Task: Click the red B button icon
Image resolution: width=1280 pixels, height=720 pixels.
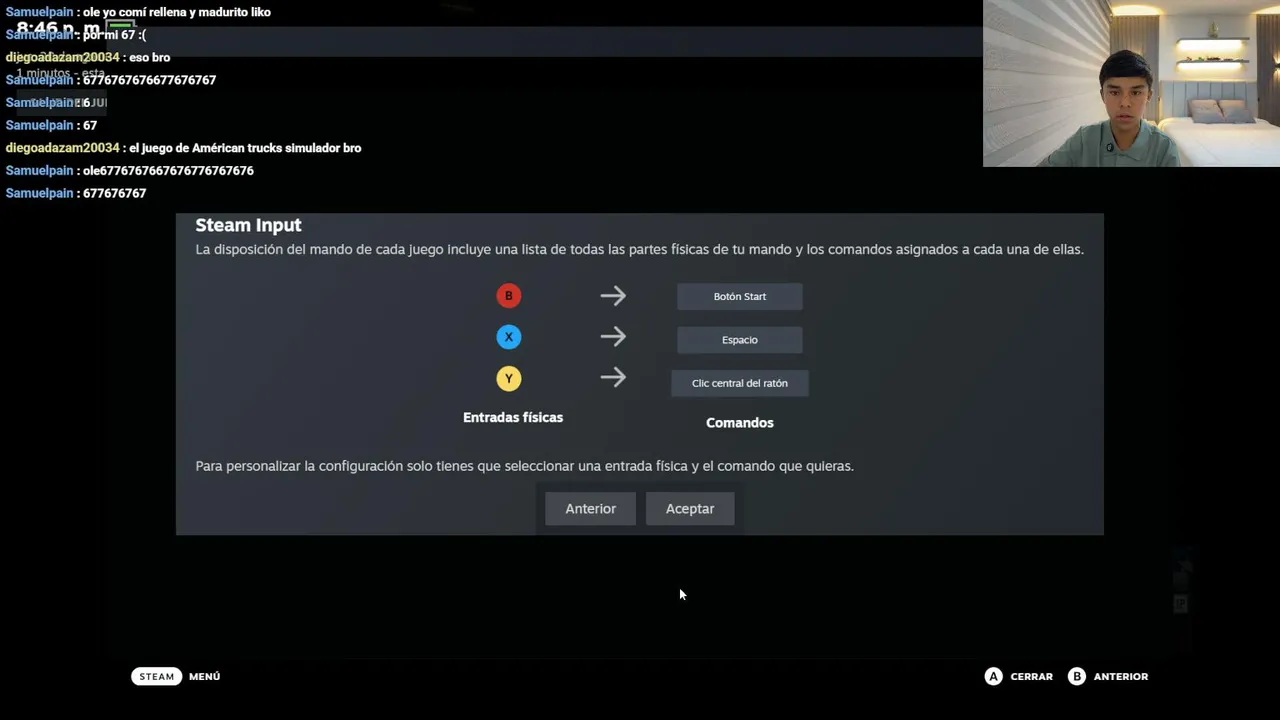Action: tap(509, 296)
